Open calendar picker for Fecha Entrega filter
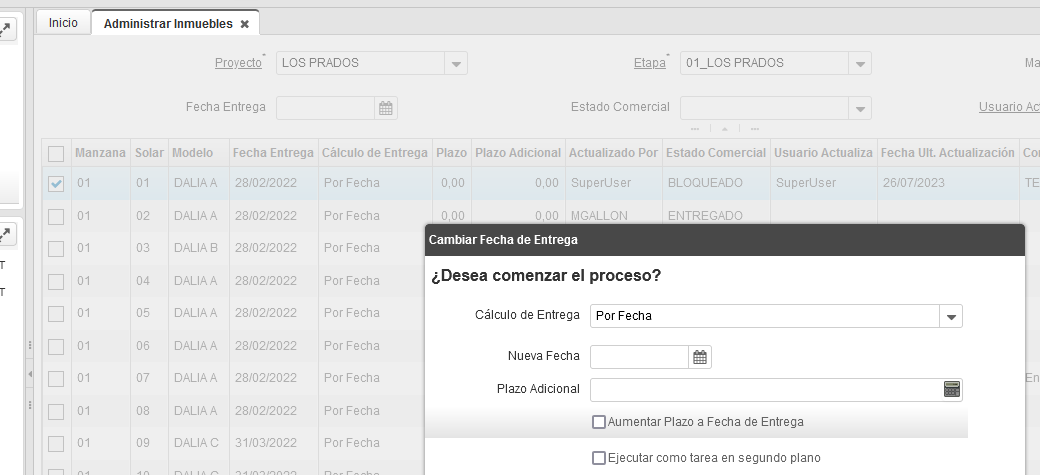This screenshot has height=475, width=1040. (386, 108)
